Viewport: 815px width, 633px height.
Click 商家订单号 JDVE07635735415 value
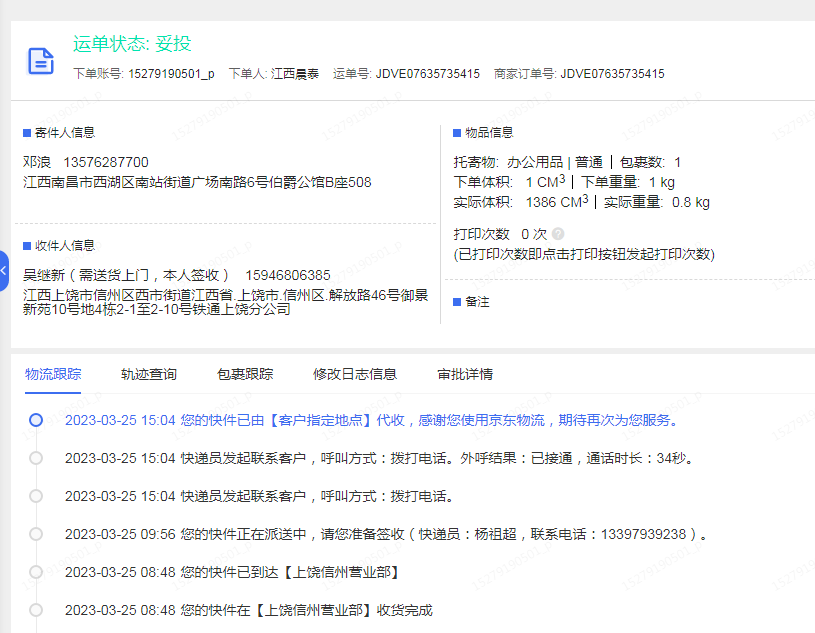coord(612,74)
